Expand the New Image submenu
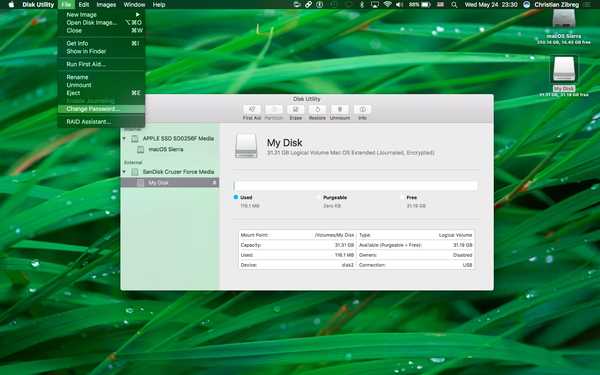Screen dimensions: 600x375 (x=101, y=15)
